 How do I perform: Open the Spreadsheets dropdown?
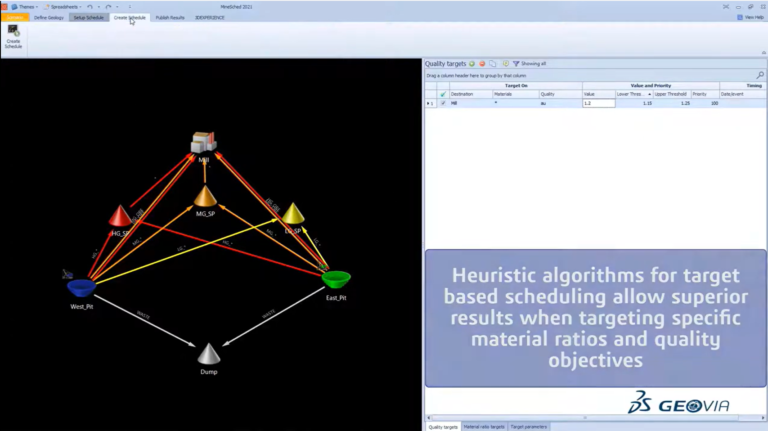point(64,7)
